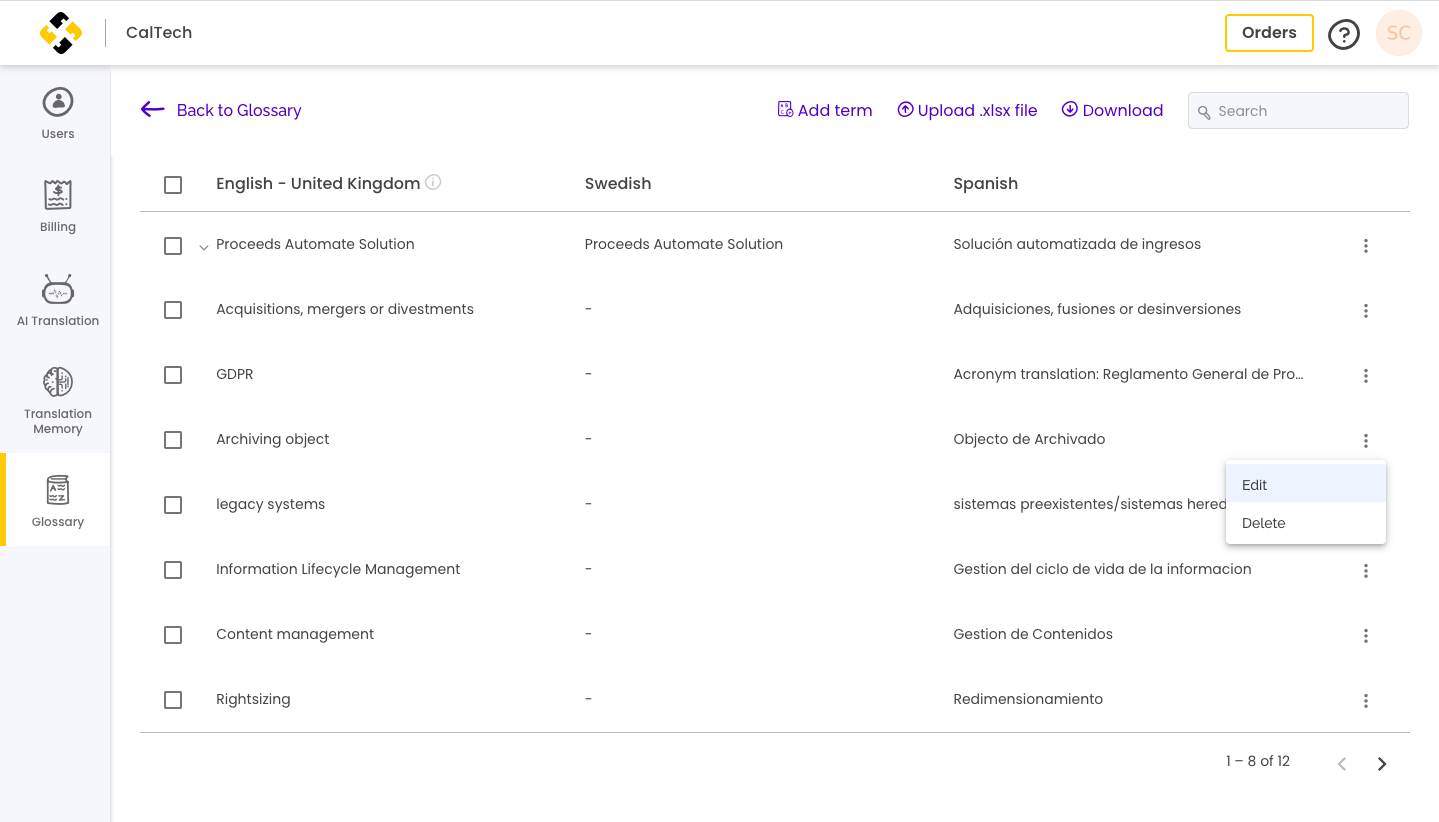Click the company logo icon

pyautogui.click(x=60, y=33)
